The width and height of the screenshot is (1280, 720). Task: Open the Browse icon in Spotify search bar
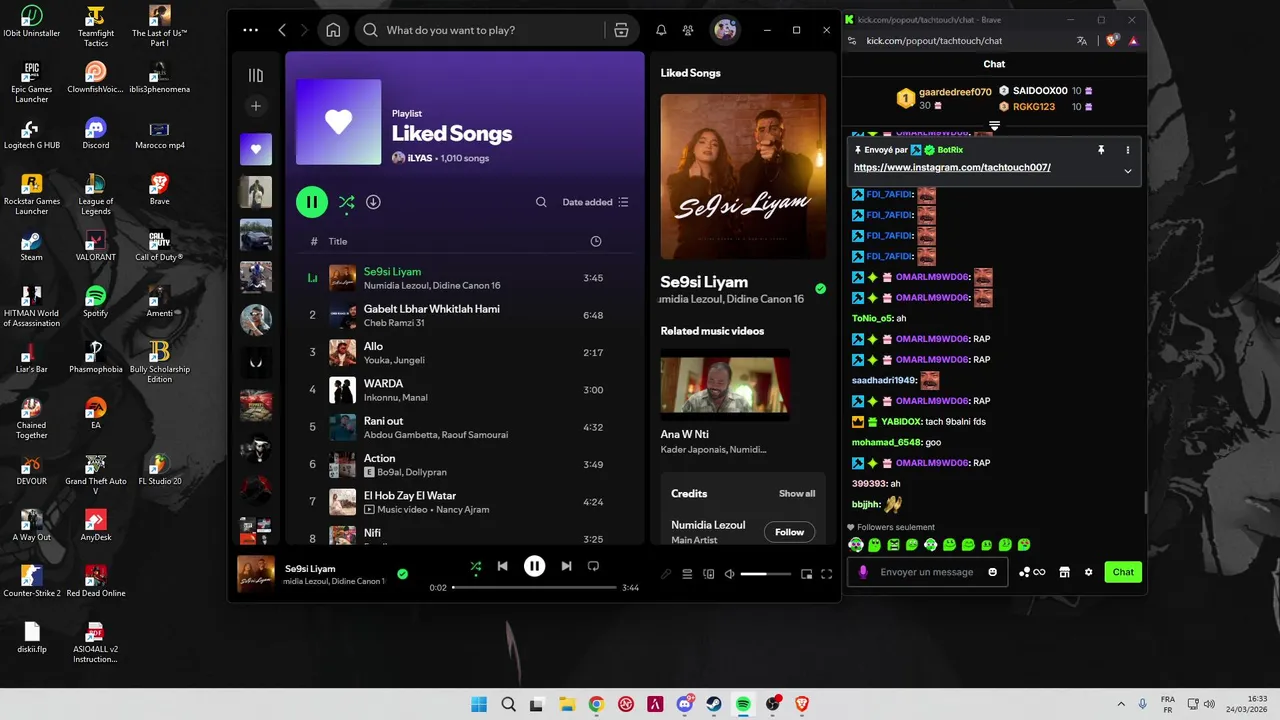pos(621,30)
